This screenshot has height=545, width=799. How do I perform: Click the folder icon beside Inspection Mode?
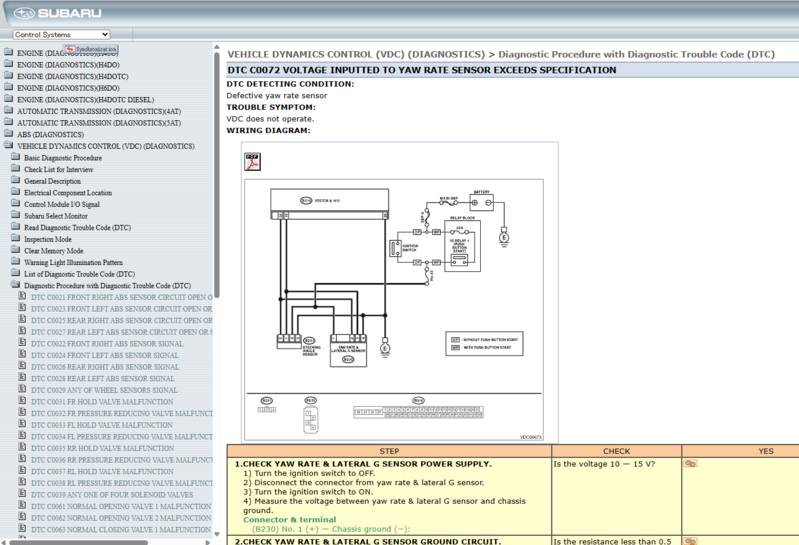[x=16, y=239]
